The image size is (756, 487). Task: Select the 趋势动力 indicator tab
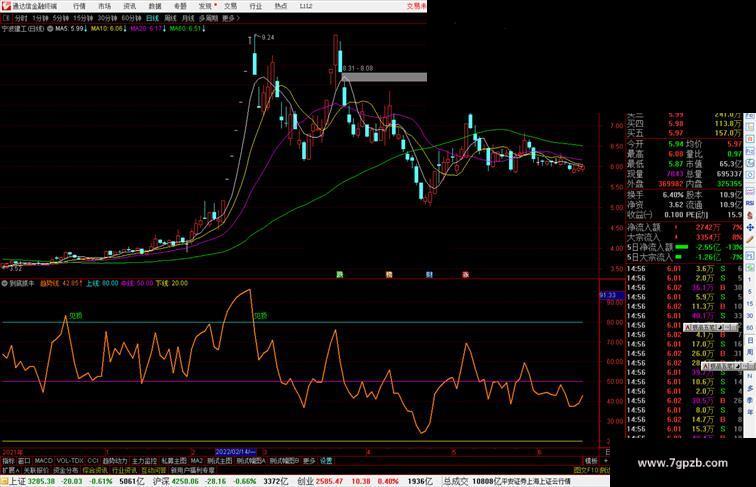click(115, 461)
